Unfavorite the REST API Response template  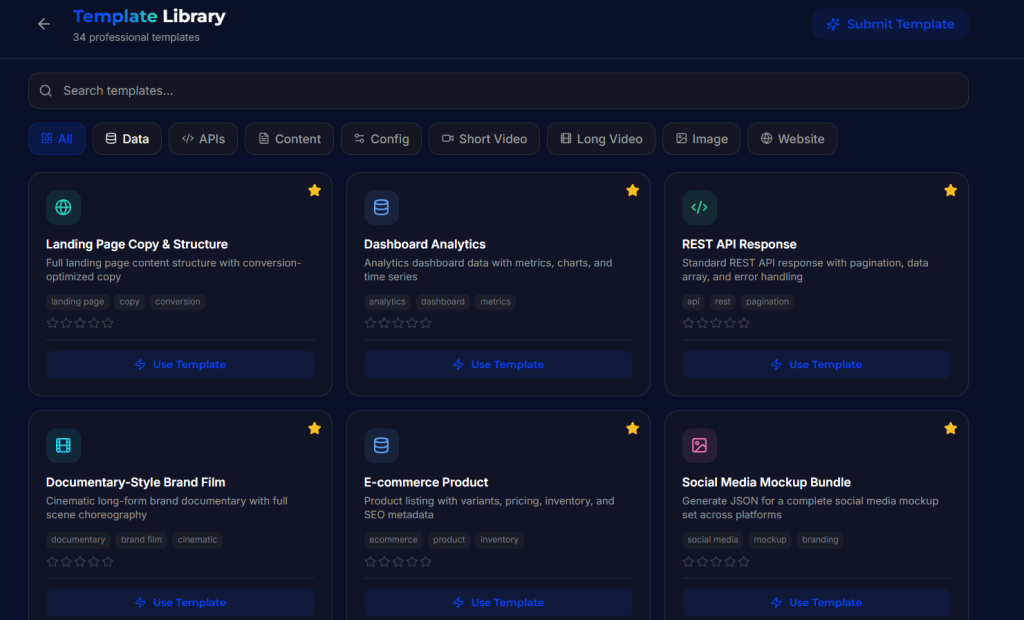point(950,190)
